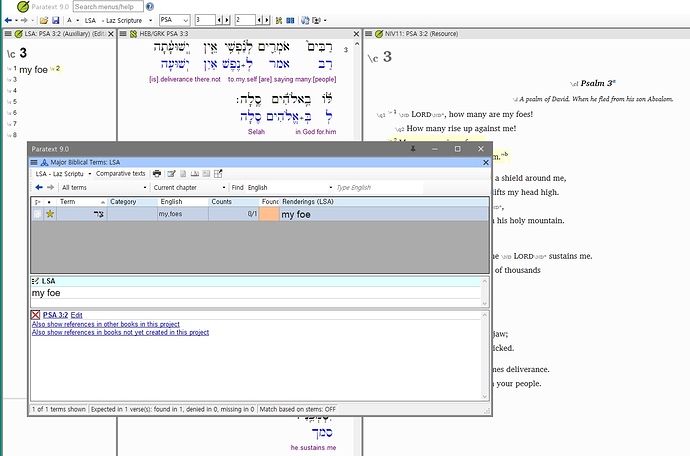
Task: Close the LSA: PSA 3:2 tab
Action: click(x=111, y=34)
